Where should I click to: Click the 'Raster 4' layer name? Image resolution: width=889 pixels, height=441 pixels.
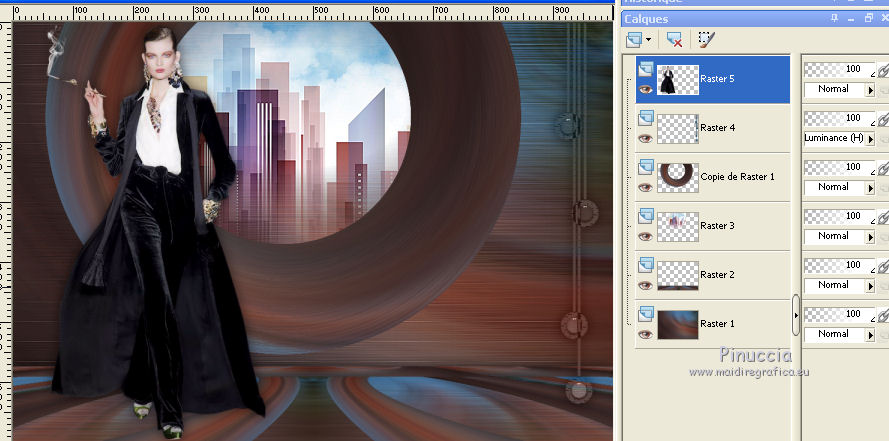(718, 128)
